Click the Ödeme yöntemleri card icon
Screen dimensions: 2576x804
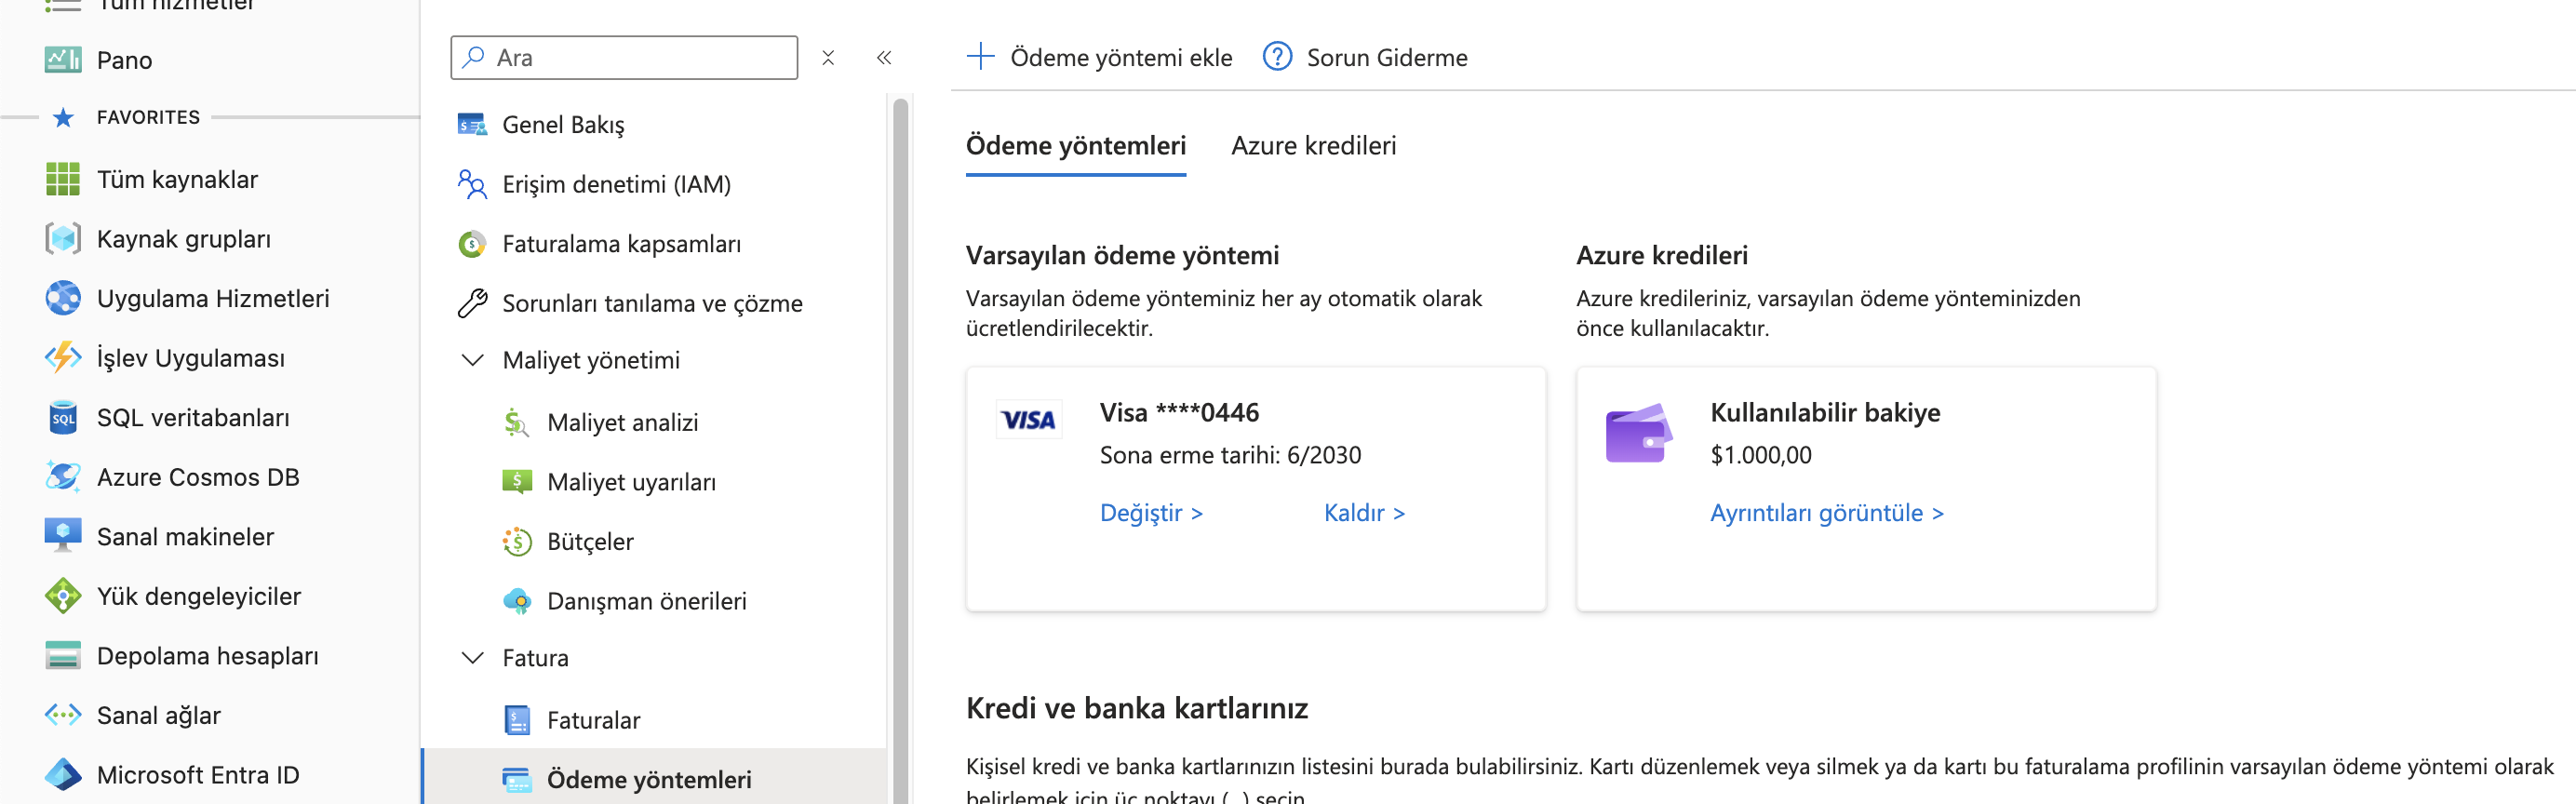click(x=516, y=780)
